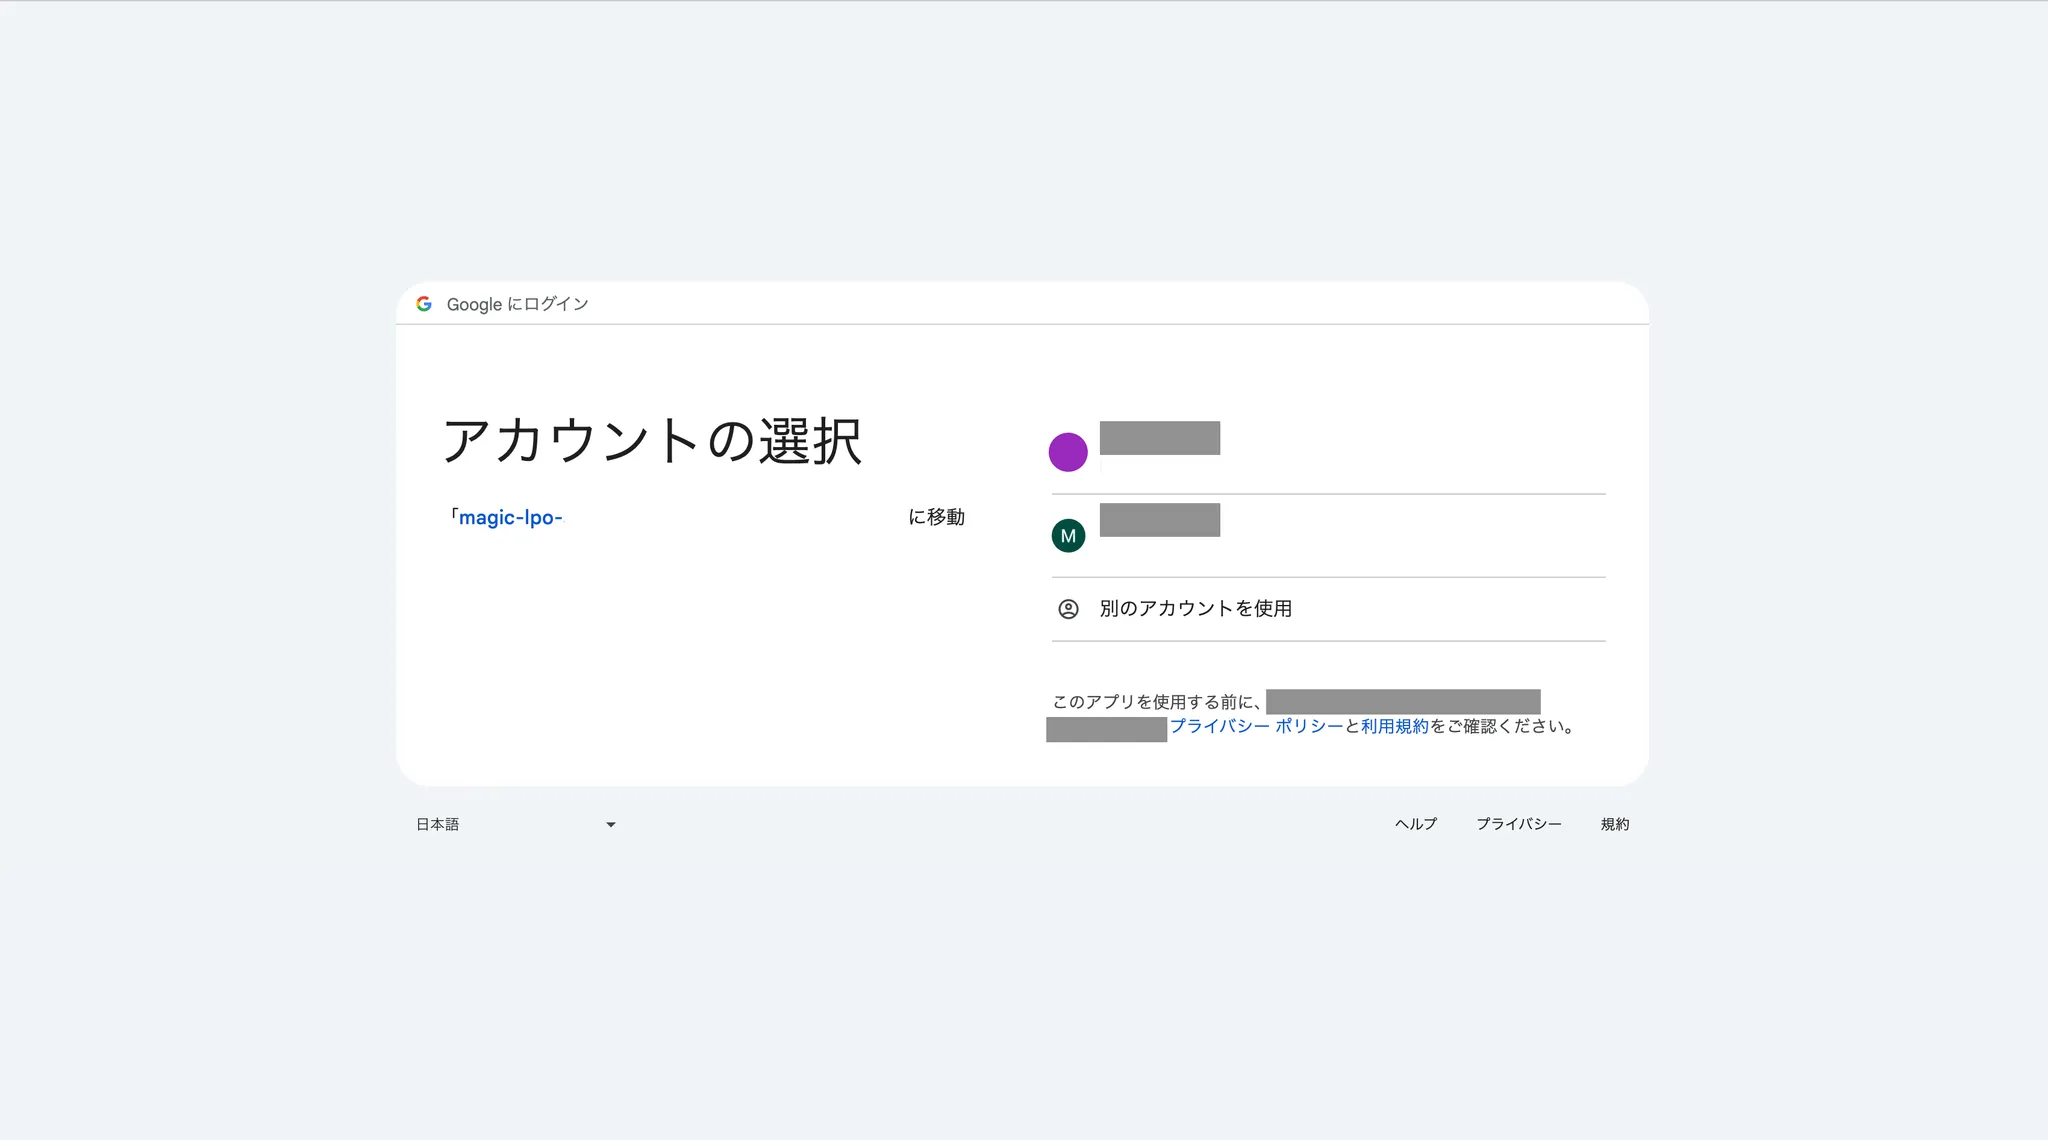The height and width of the screenshot is (1140, 2048).
Task: Open footer 規約 link
Action: click(1615, 824)
